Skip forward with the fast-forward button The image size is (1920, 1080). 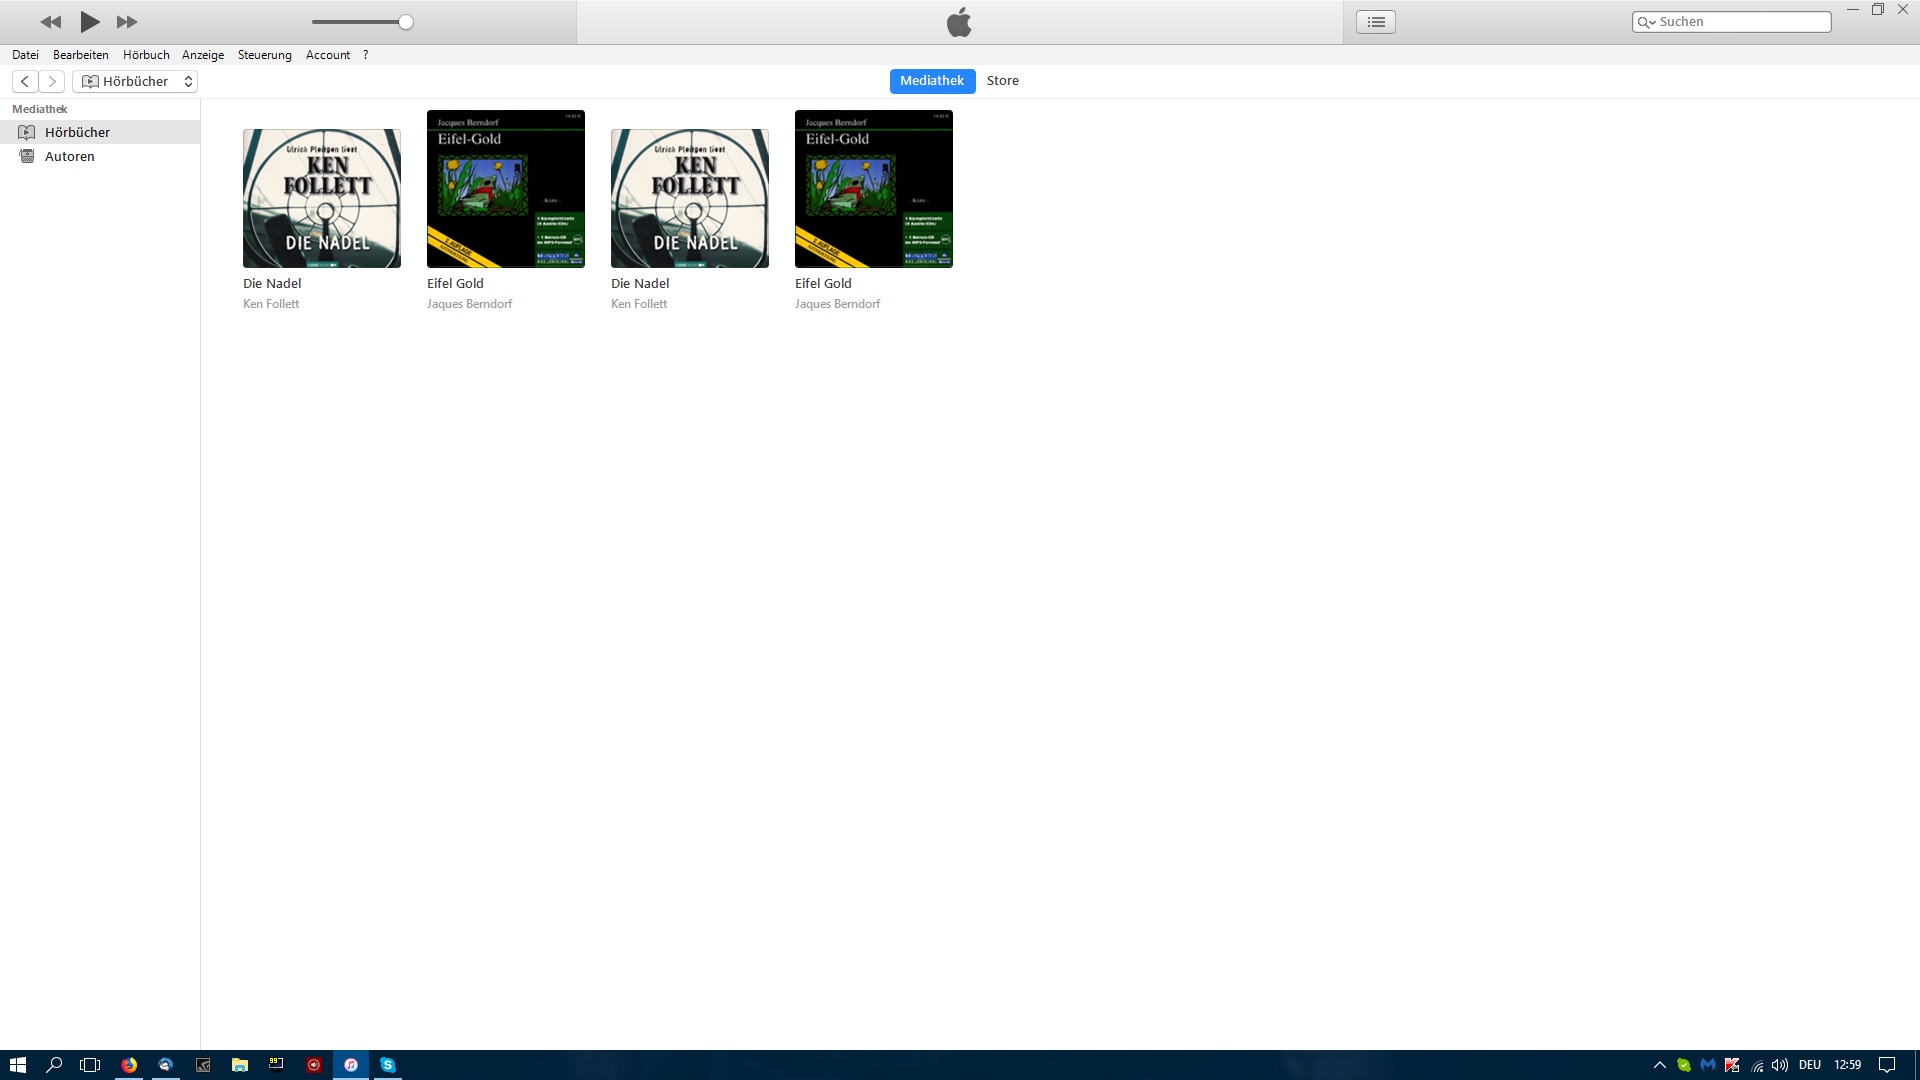[x=127, y=22]
